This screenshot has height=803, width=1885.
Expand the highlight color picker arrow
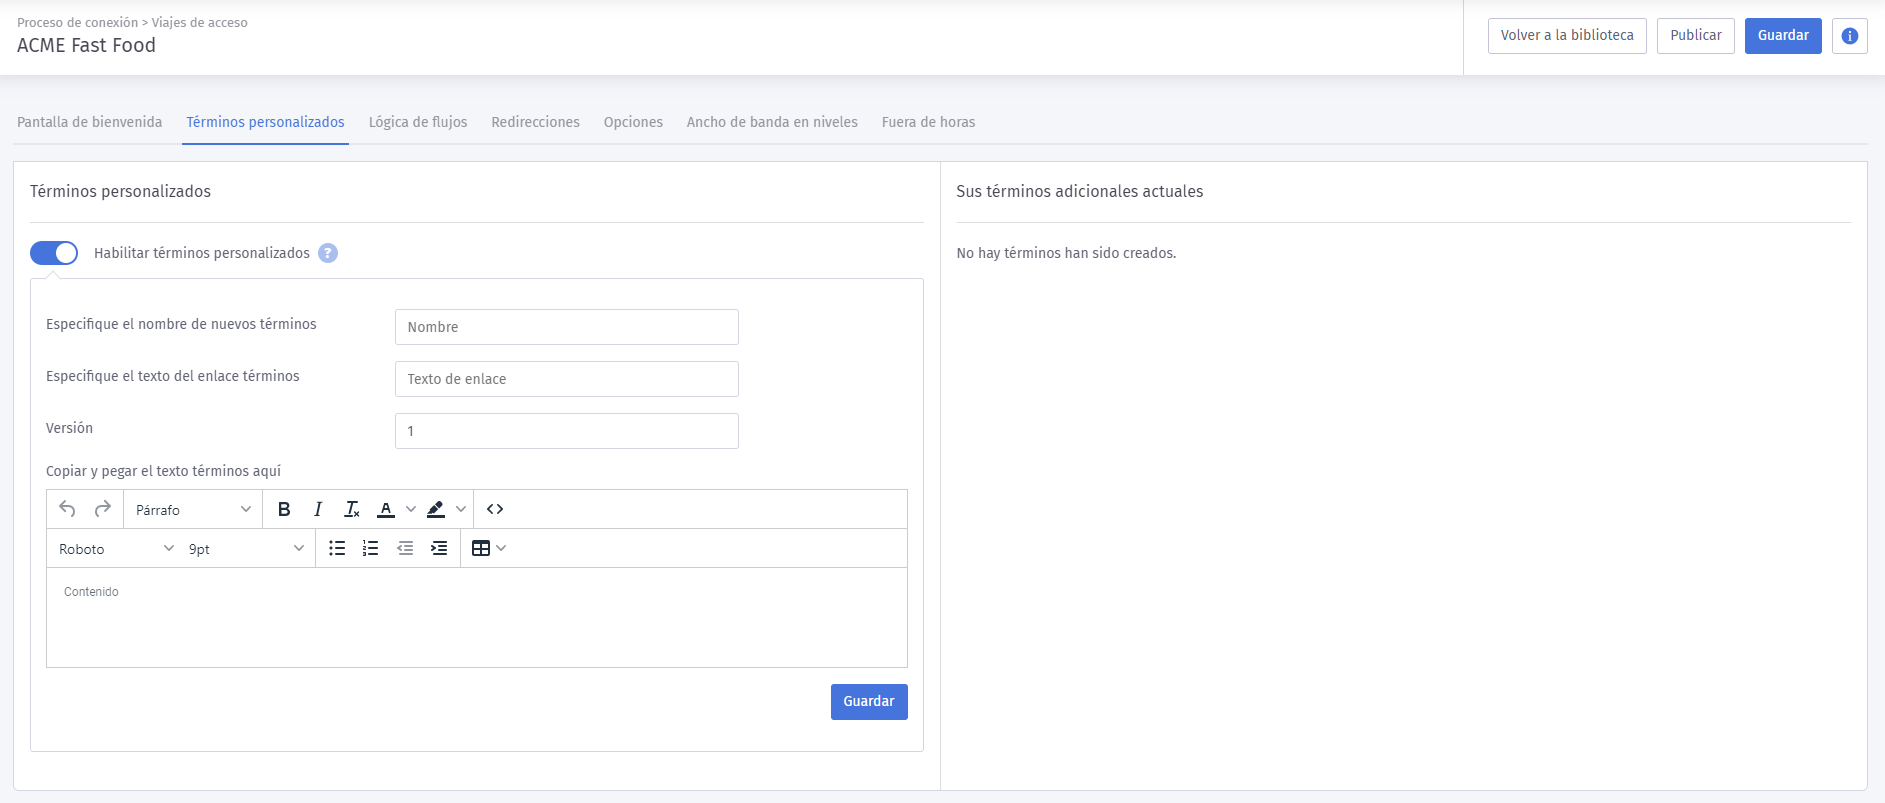[461, 509]
